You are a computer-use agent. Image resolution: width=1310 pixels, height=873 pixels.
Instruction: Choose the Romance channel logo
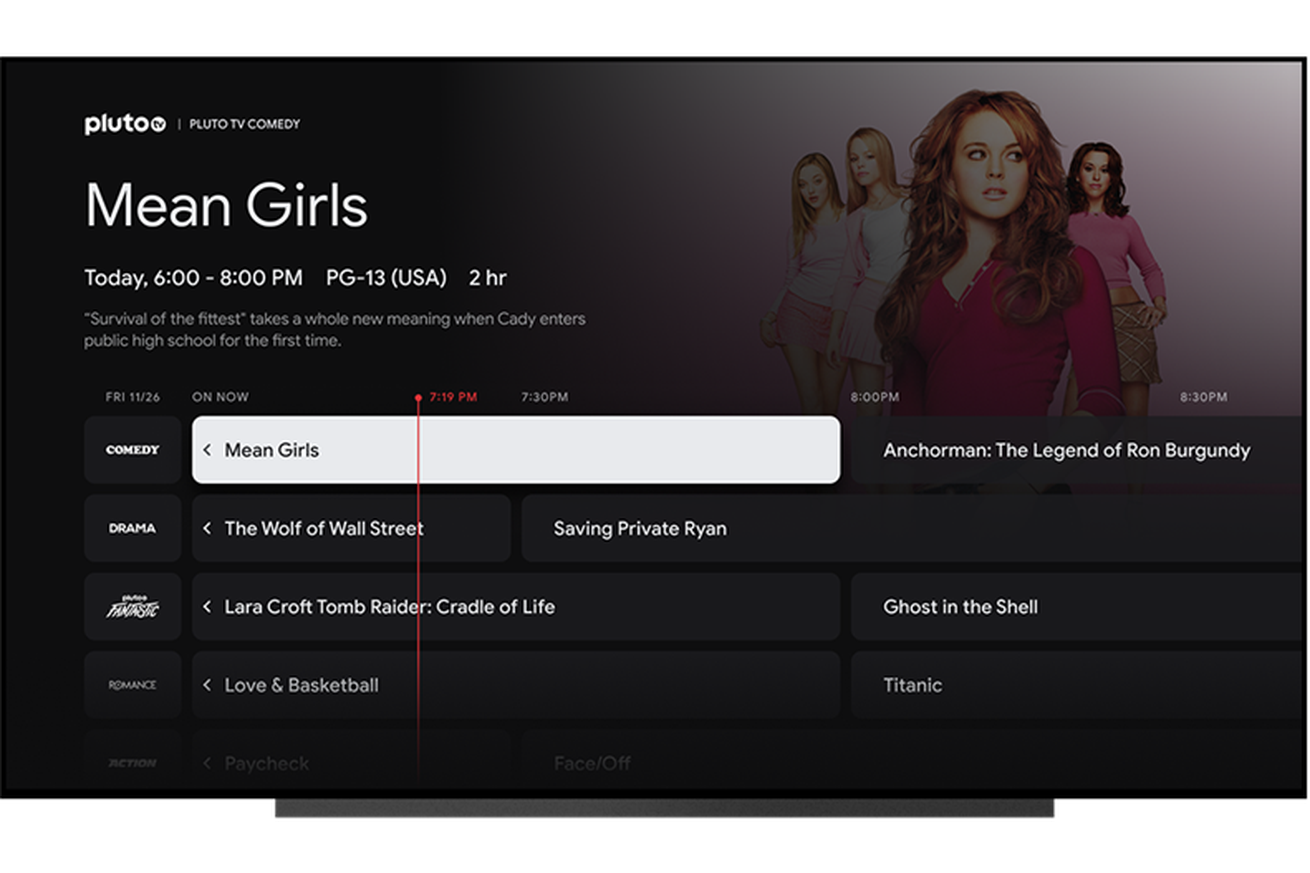132,685
